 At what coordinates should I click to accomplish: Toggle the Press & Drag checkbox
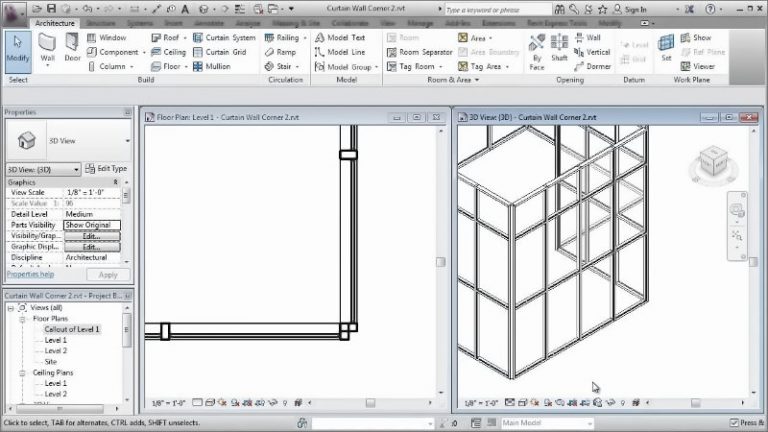coord(735,423)
